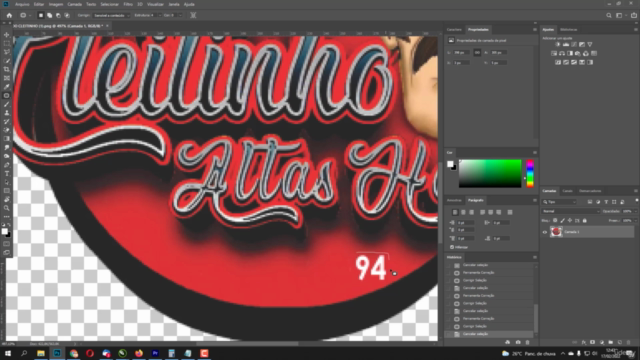Toggle lock image pixels brush icon
The height and width of the screenshot is (360, 640).
562,220
